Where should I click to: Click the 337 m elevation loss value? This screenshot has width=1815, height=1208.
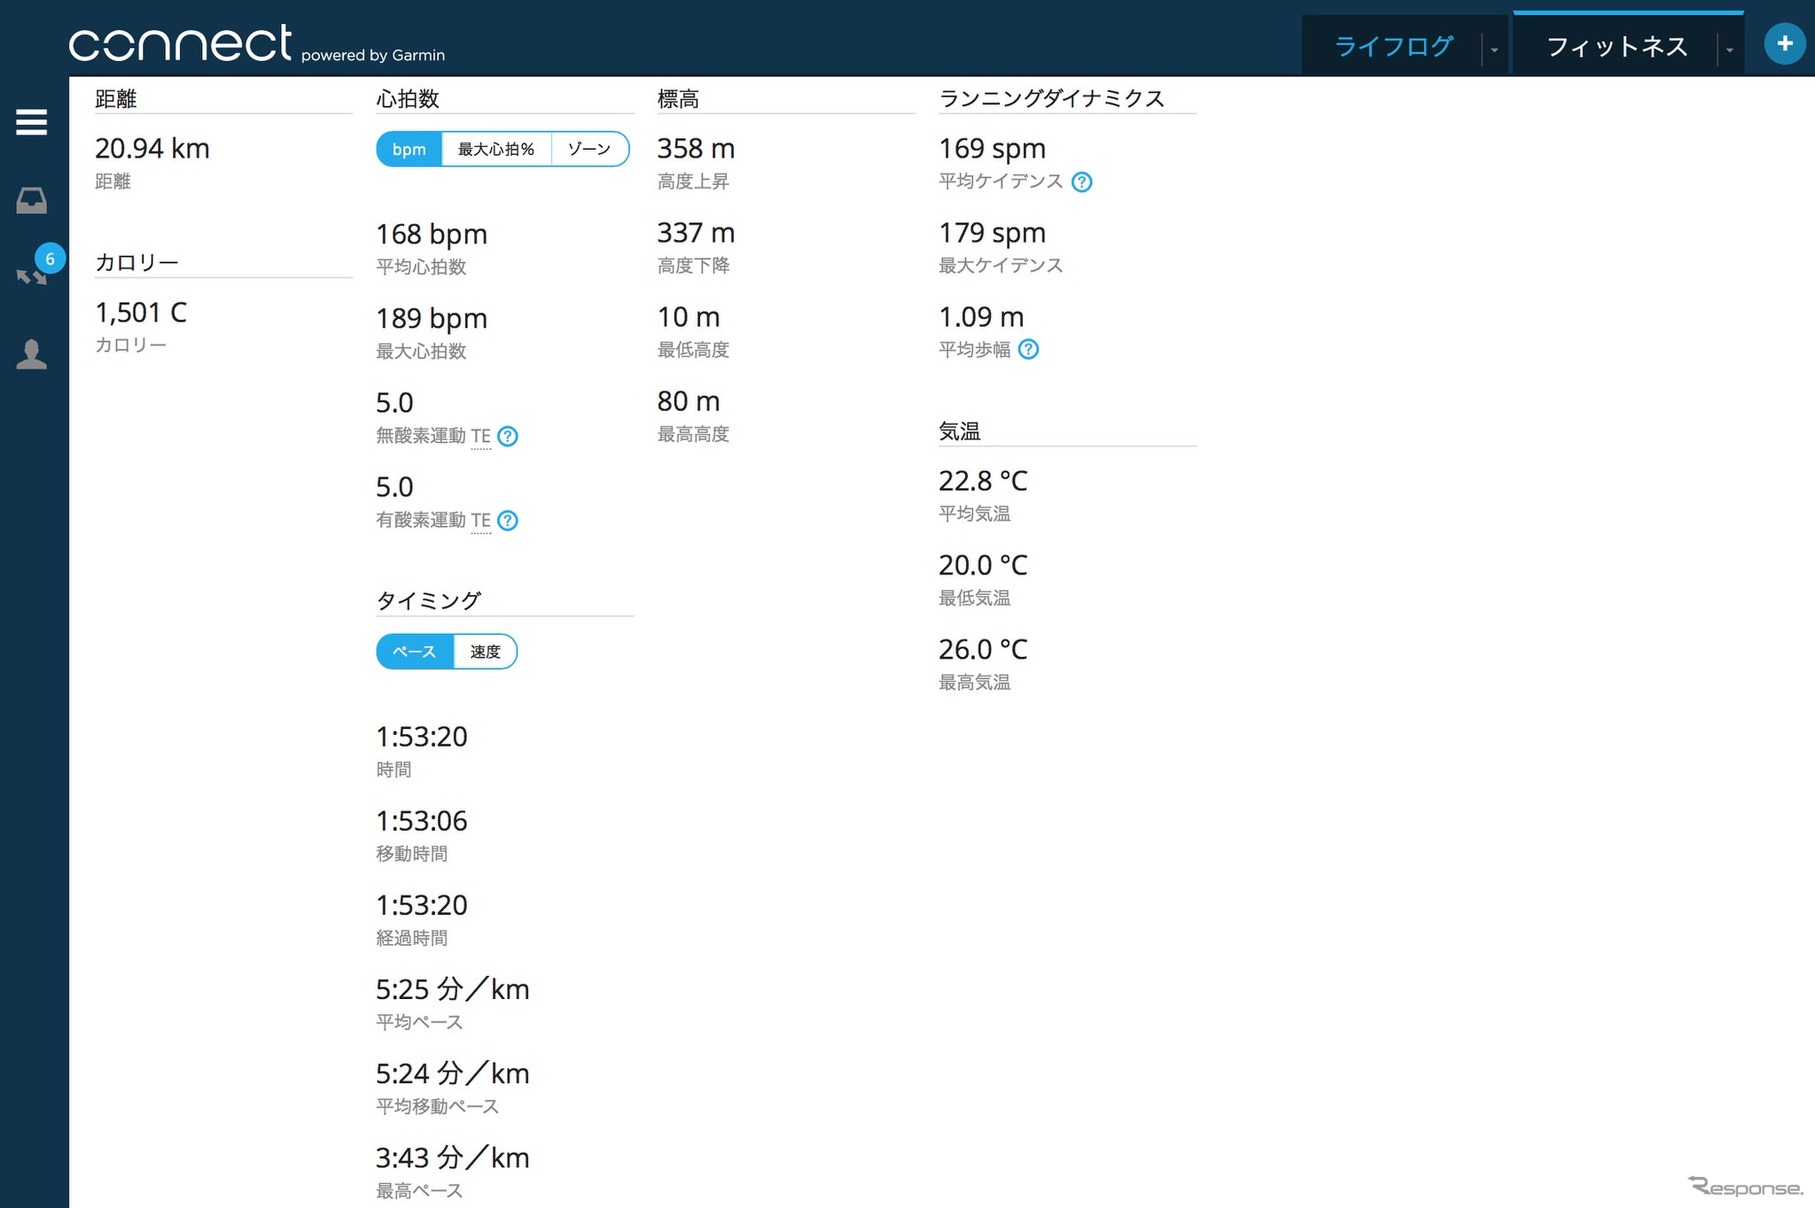[x=696, y=233]
